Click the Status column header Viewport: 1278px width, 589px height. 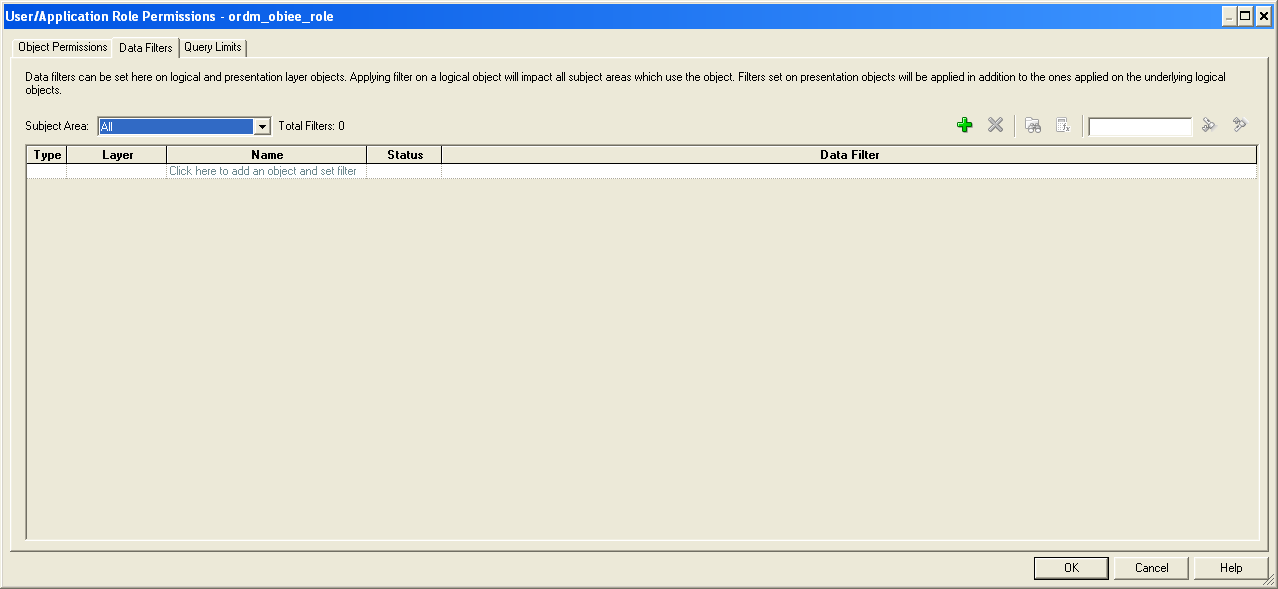tap(405, 155)
